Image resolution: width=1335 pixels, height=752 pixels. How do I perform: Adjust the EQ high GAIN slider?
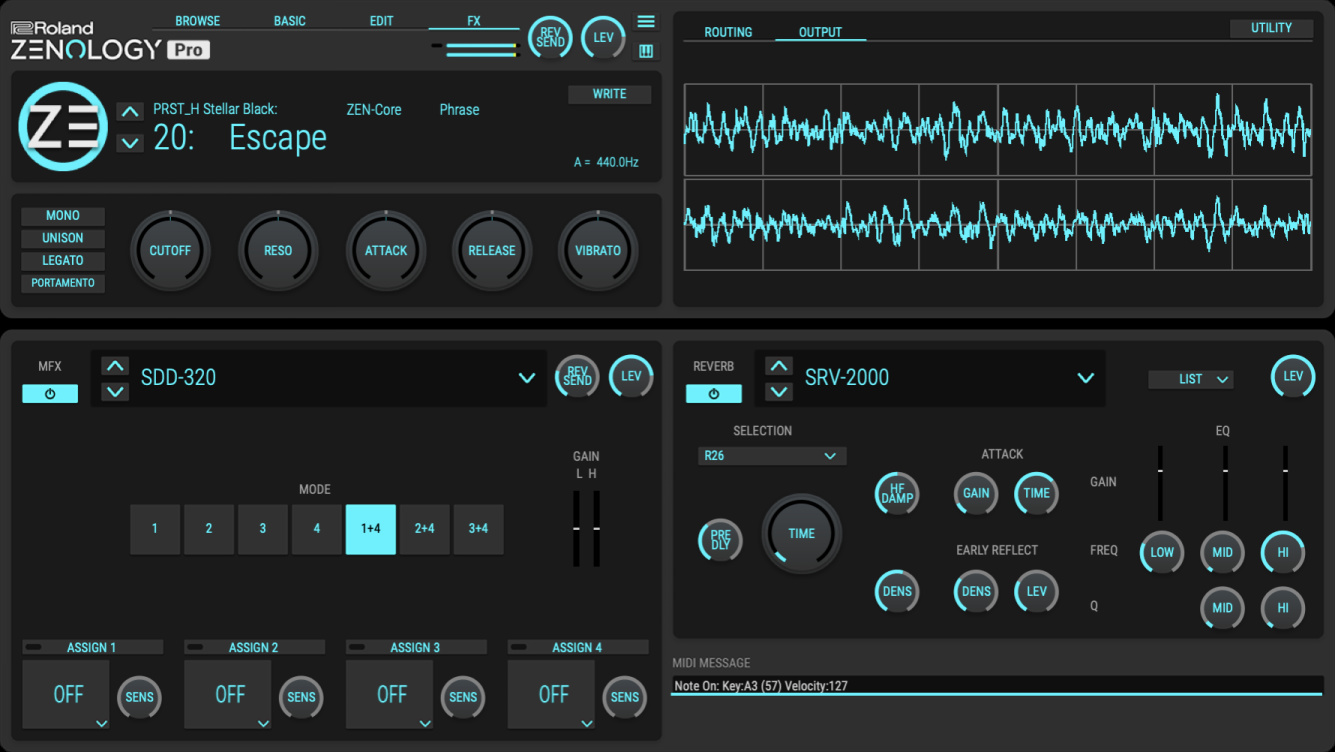tap(1285, 483)
